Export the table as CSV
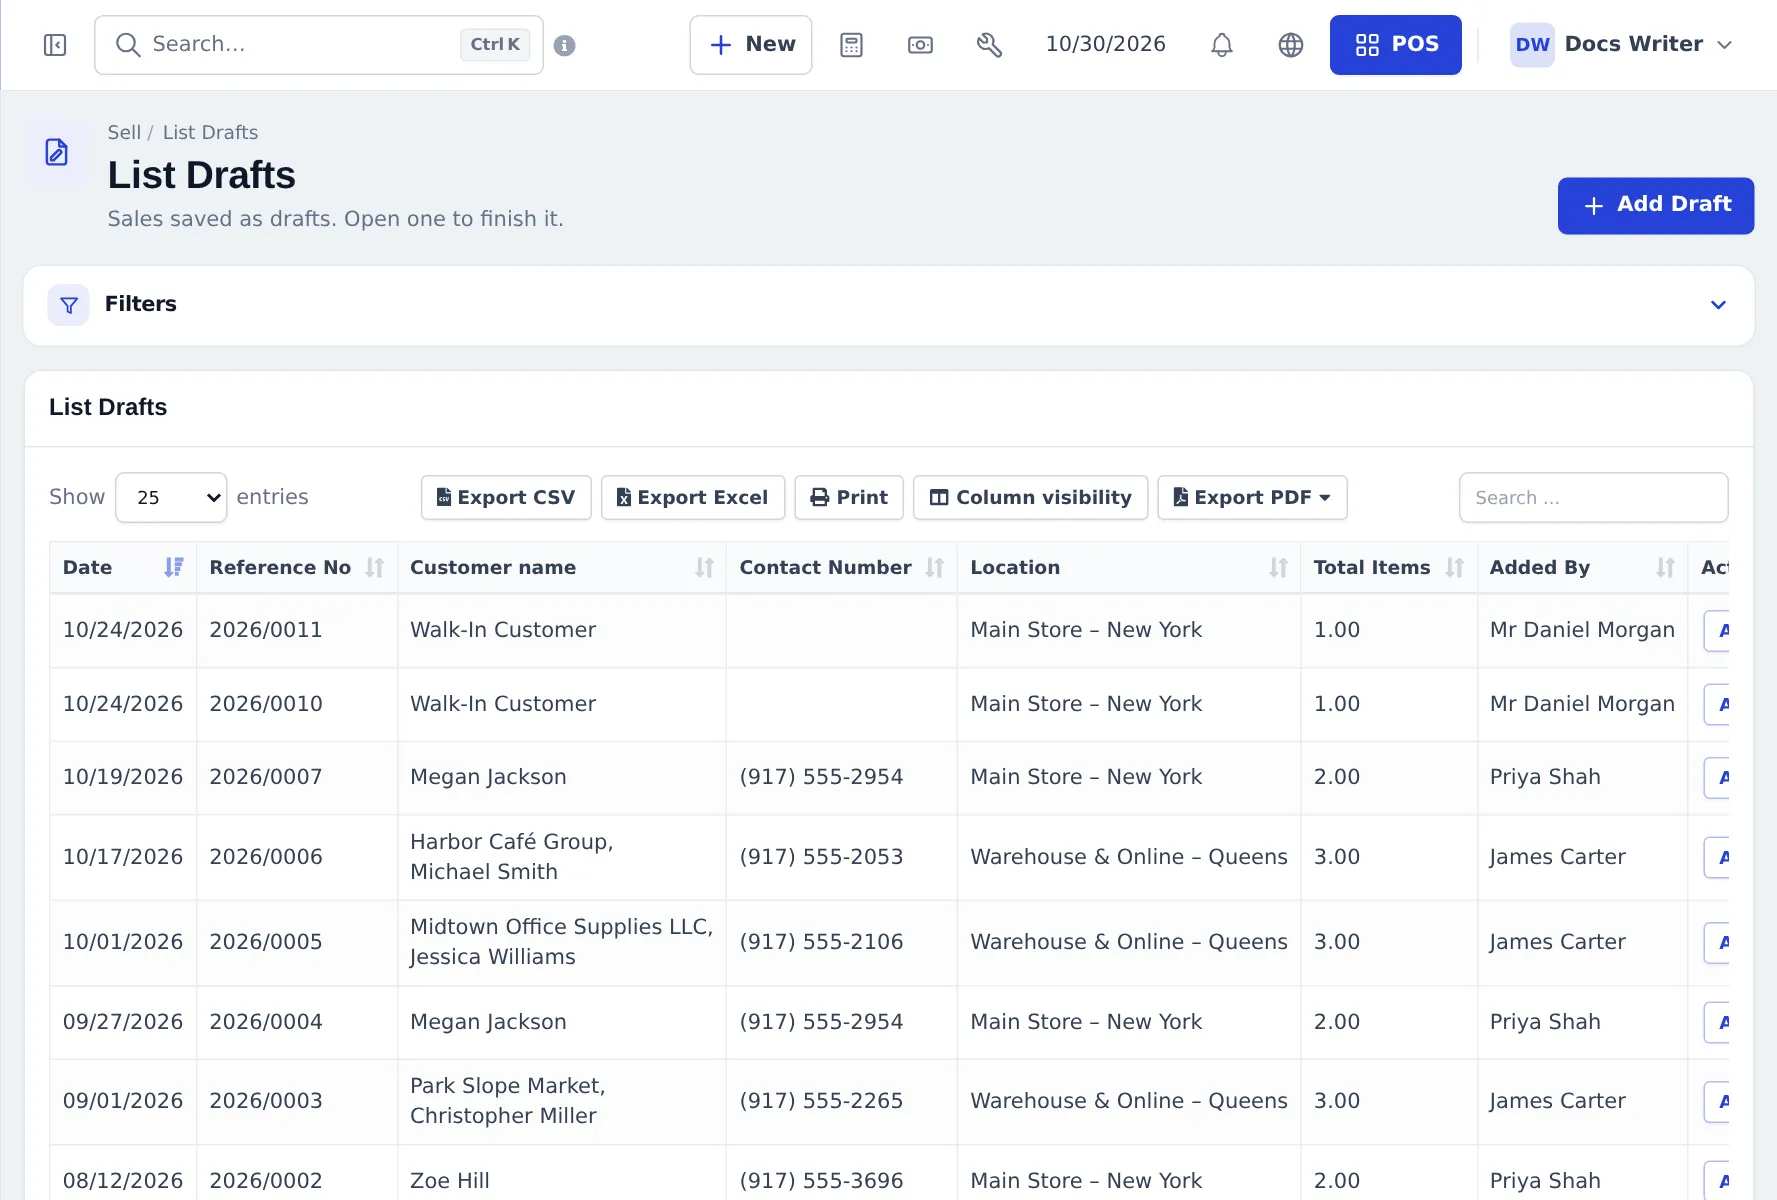This screenshot has height=1200, width=1777. pos(506,497)
